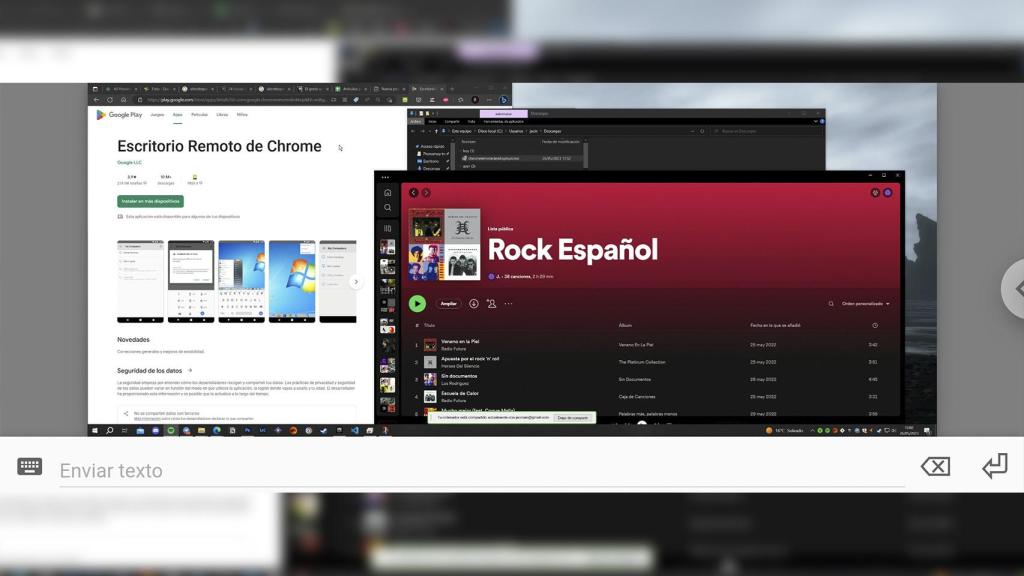Open album The Platinum Collection

(x=642, y=362)
